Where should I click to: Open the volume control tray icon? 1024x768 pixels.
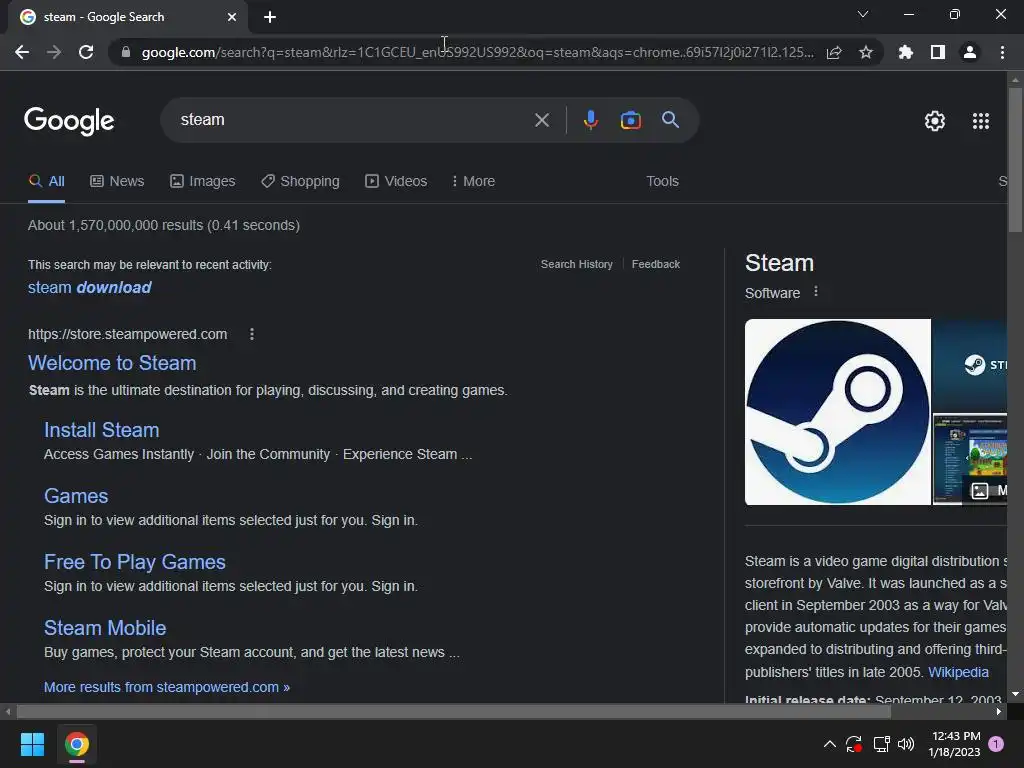pos(906,744)
